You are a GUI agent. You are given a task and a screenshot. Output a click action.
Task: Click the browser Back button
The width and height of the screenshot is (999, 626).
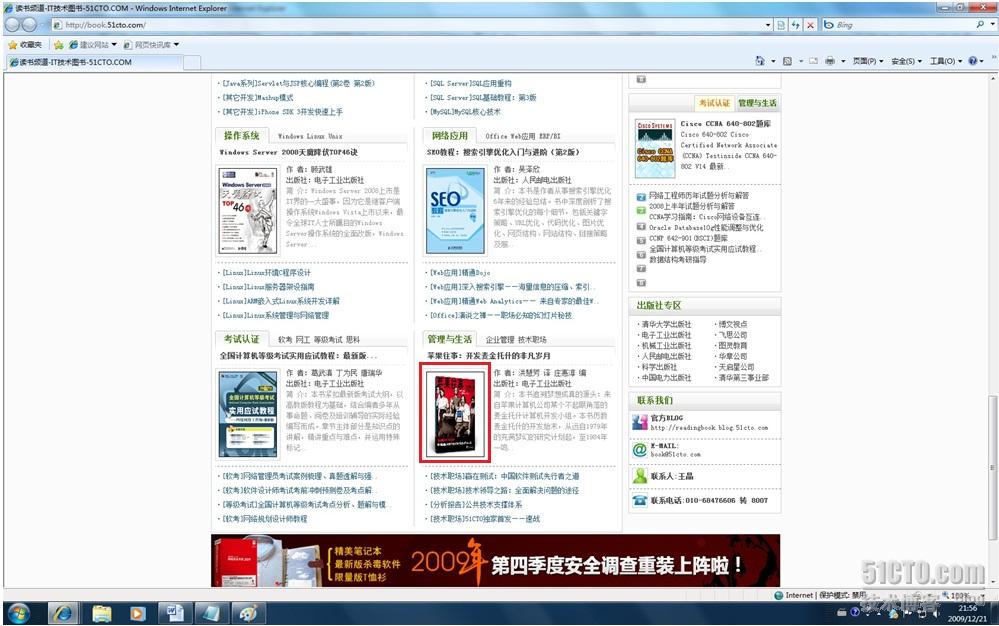(x=14, y=25)
